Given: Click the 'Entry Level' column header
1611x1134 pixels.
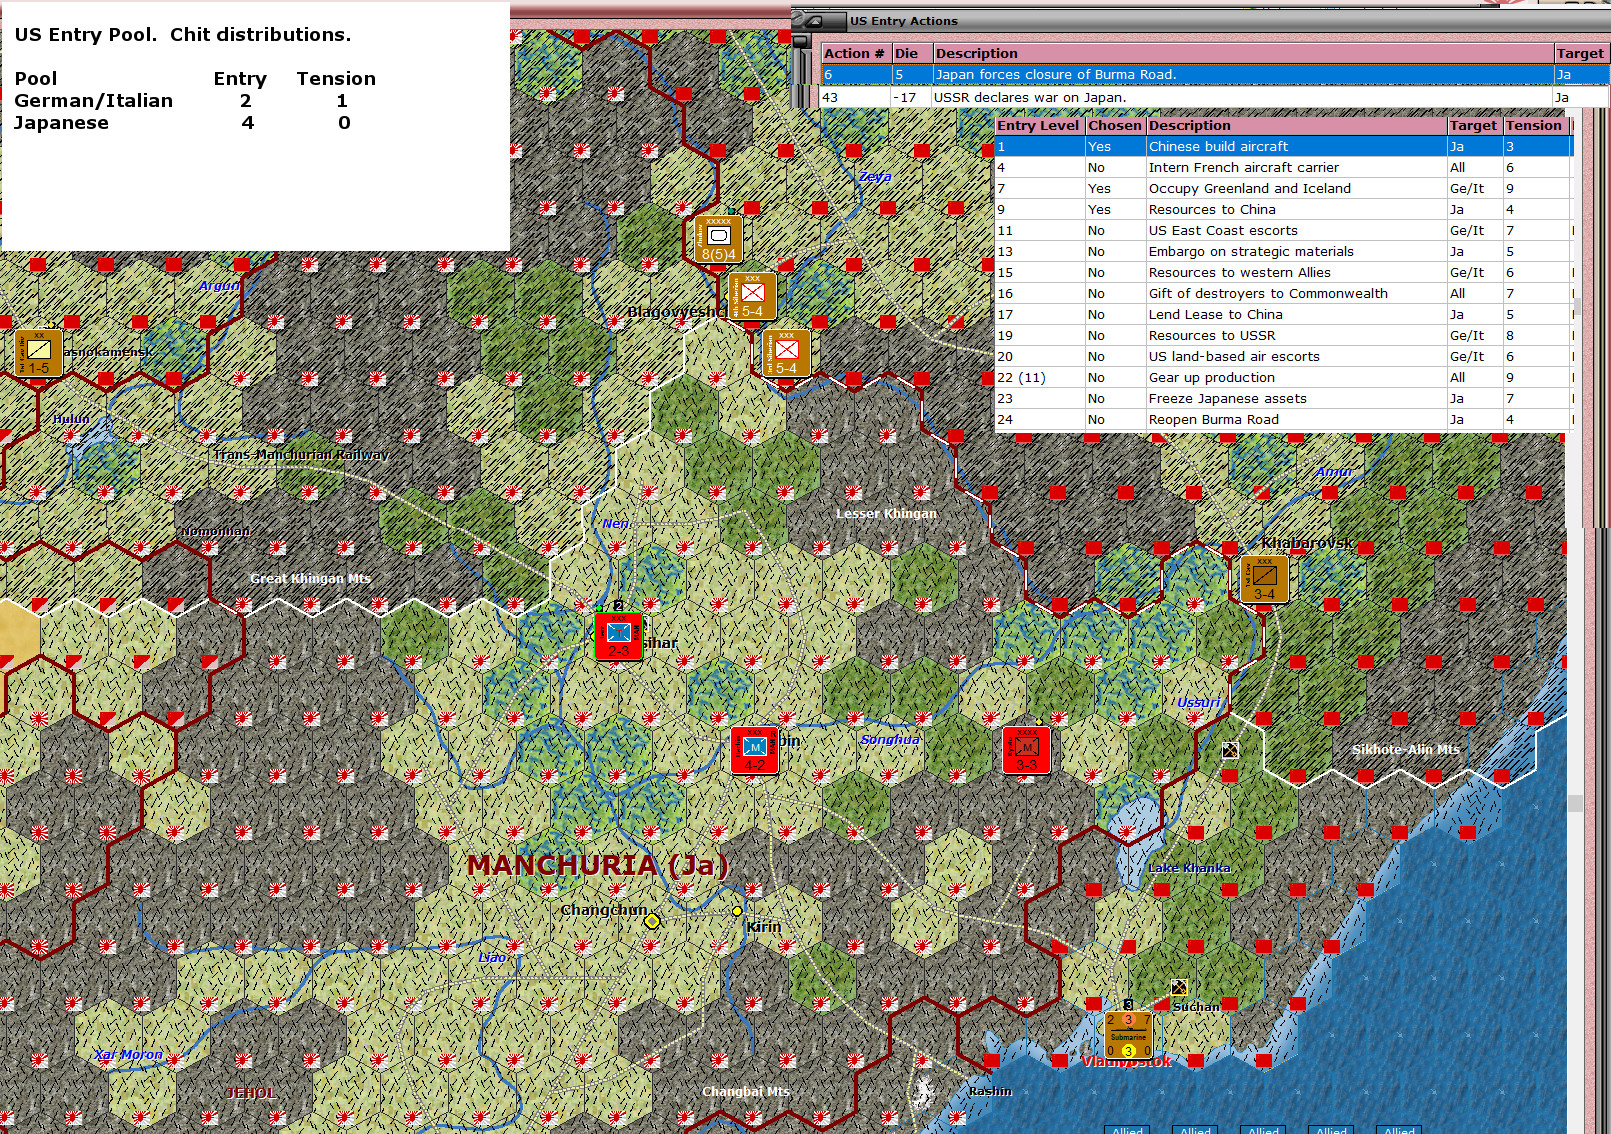Looking at the screenshot, I should click(1040, 125).
